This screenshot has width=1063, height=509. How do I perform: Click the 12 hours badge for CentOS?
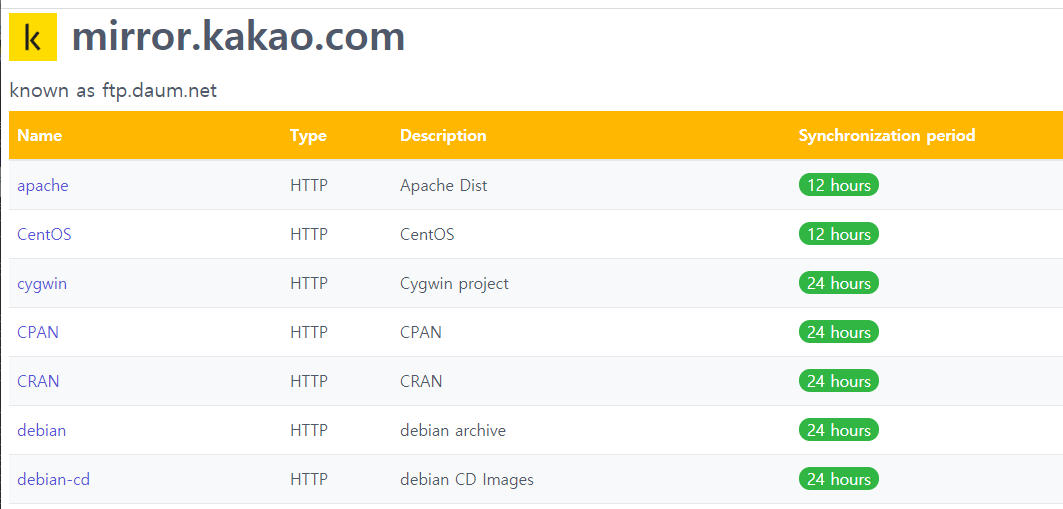pyautogui.click(x=839, y=234)
